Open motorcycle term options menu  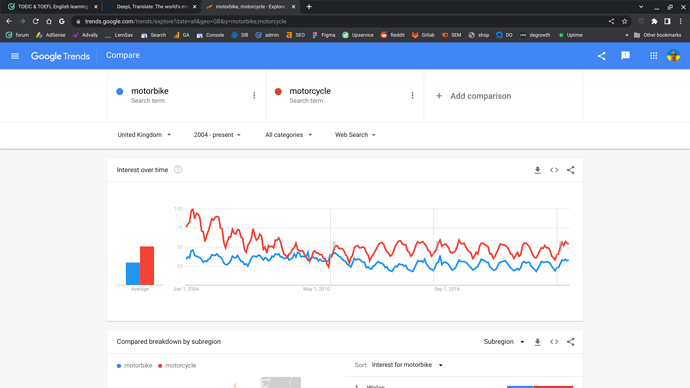click(412, 95)
